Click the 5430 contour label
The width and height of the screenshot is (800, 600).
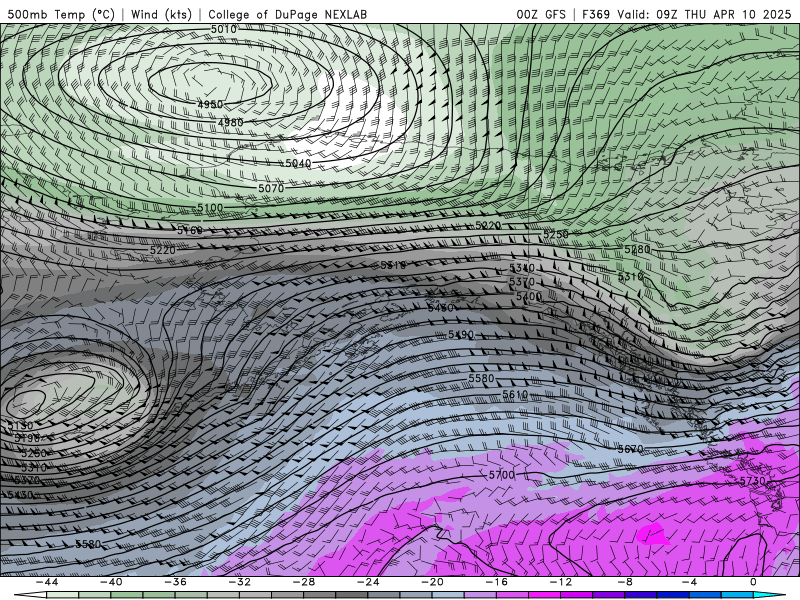coord(20,495)
